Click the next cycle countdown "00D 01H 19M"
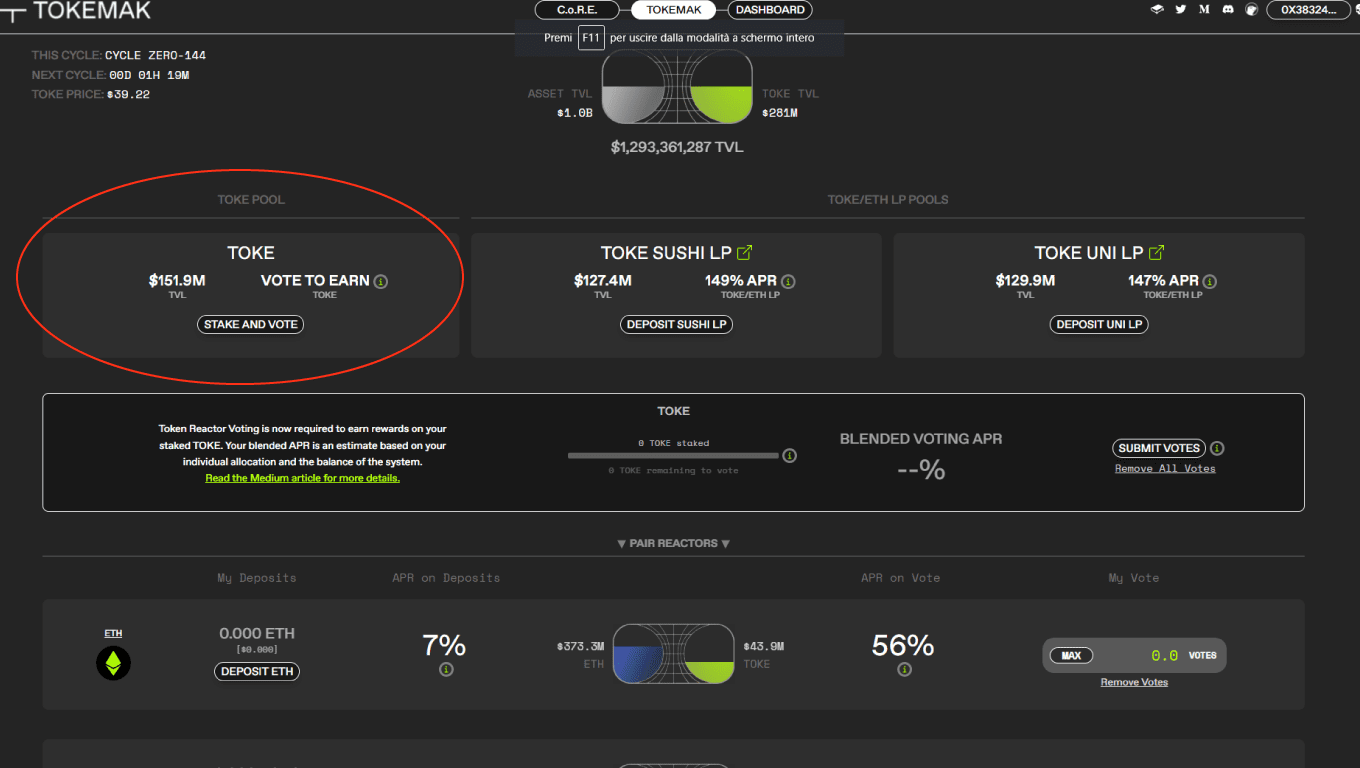The width and height of the screenshot is (1360, 768). coord(149,75)
